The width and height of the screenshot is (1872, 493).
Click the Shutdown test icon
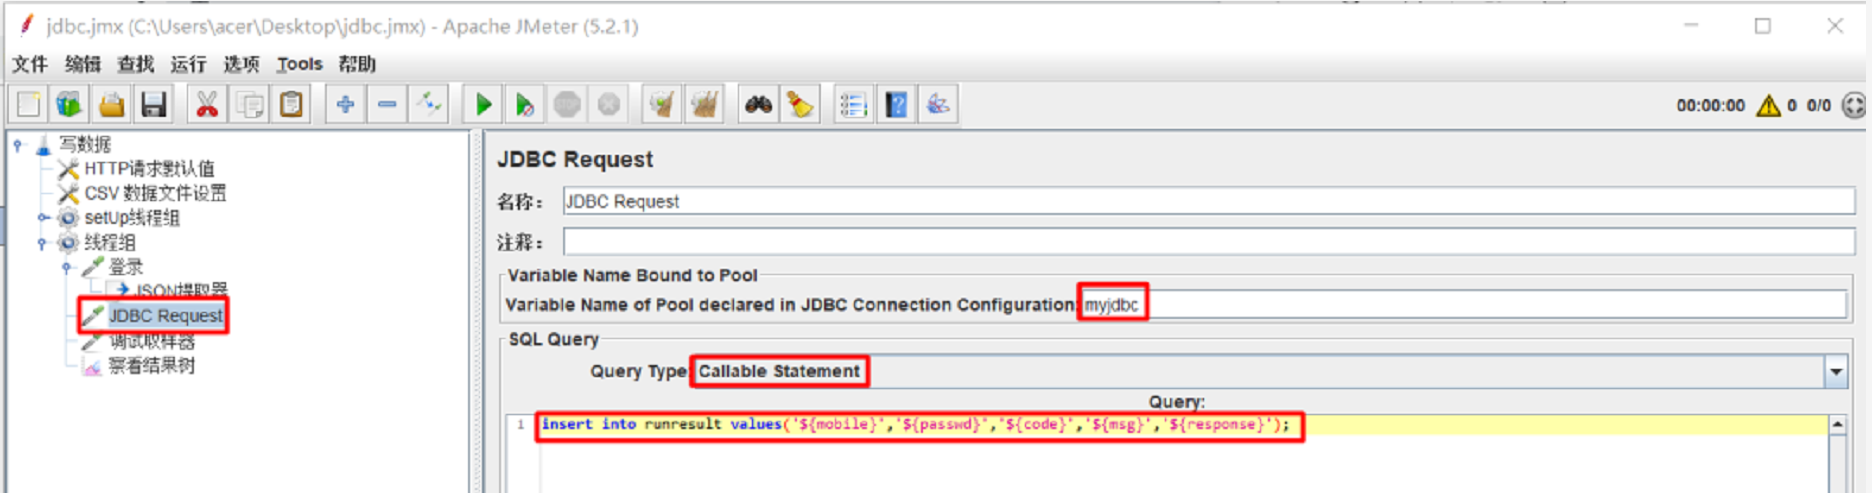coord(608,104)
